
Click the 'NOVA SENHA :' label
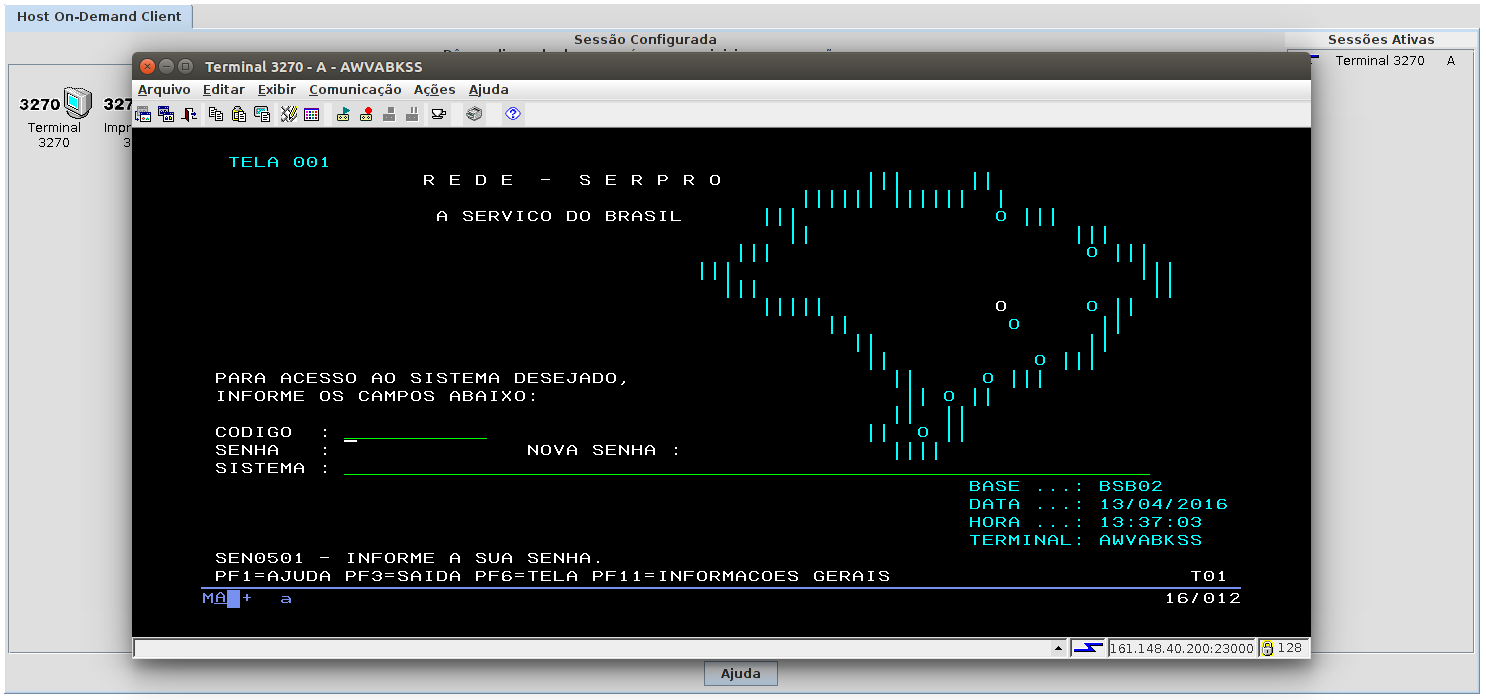click(603, 451)
